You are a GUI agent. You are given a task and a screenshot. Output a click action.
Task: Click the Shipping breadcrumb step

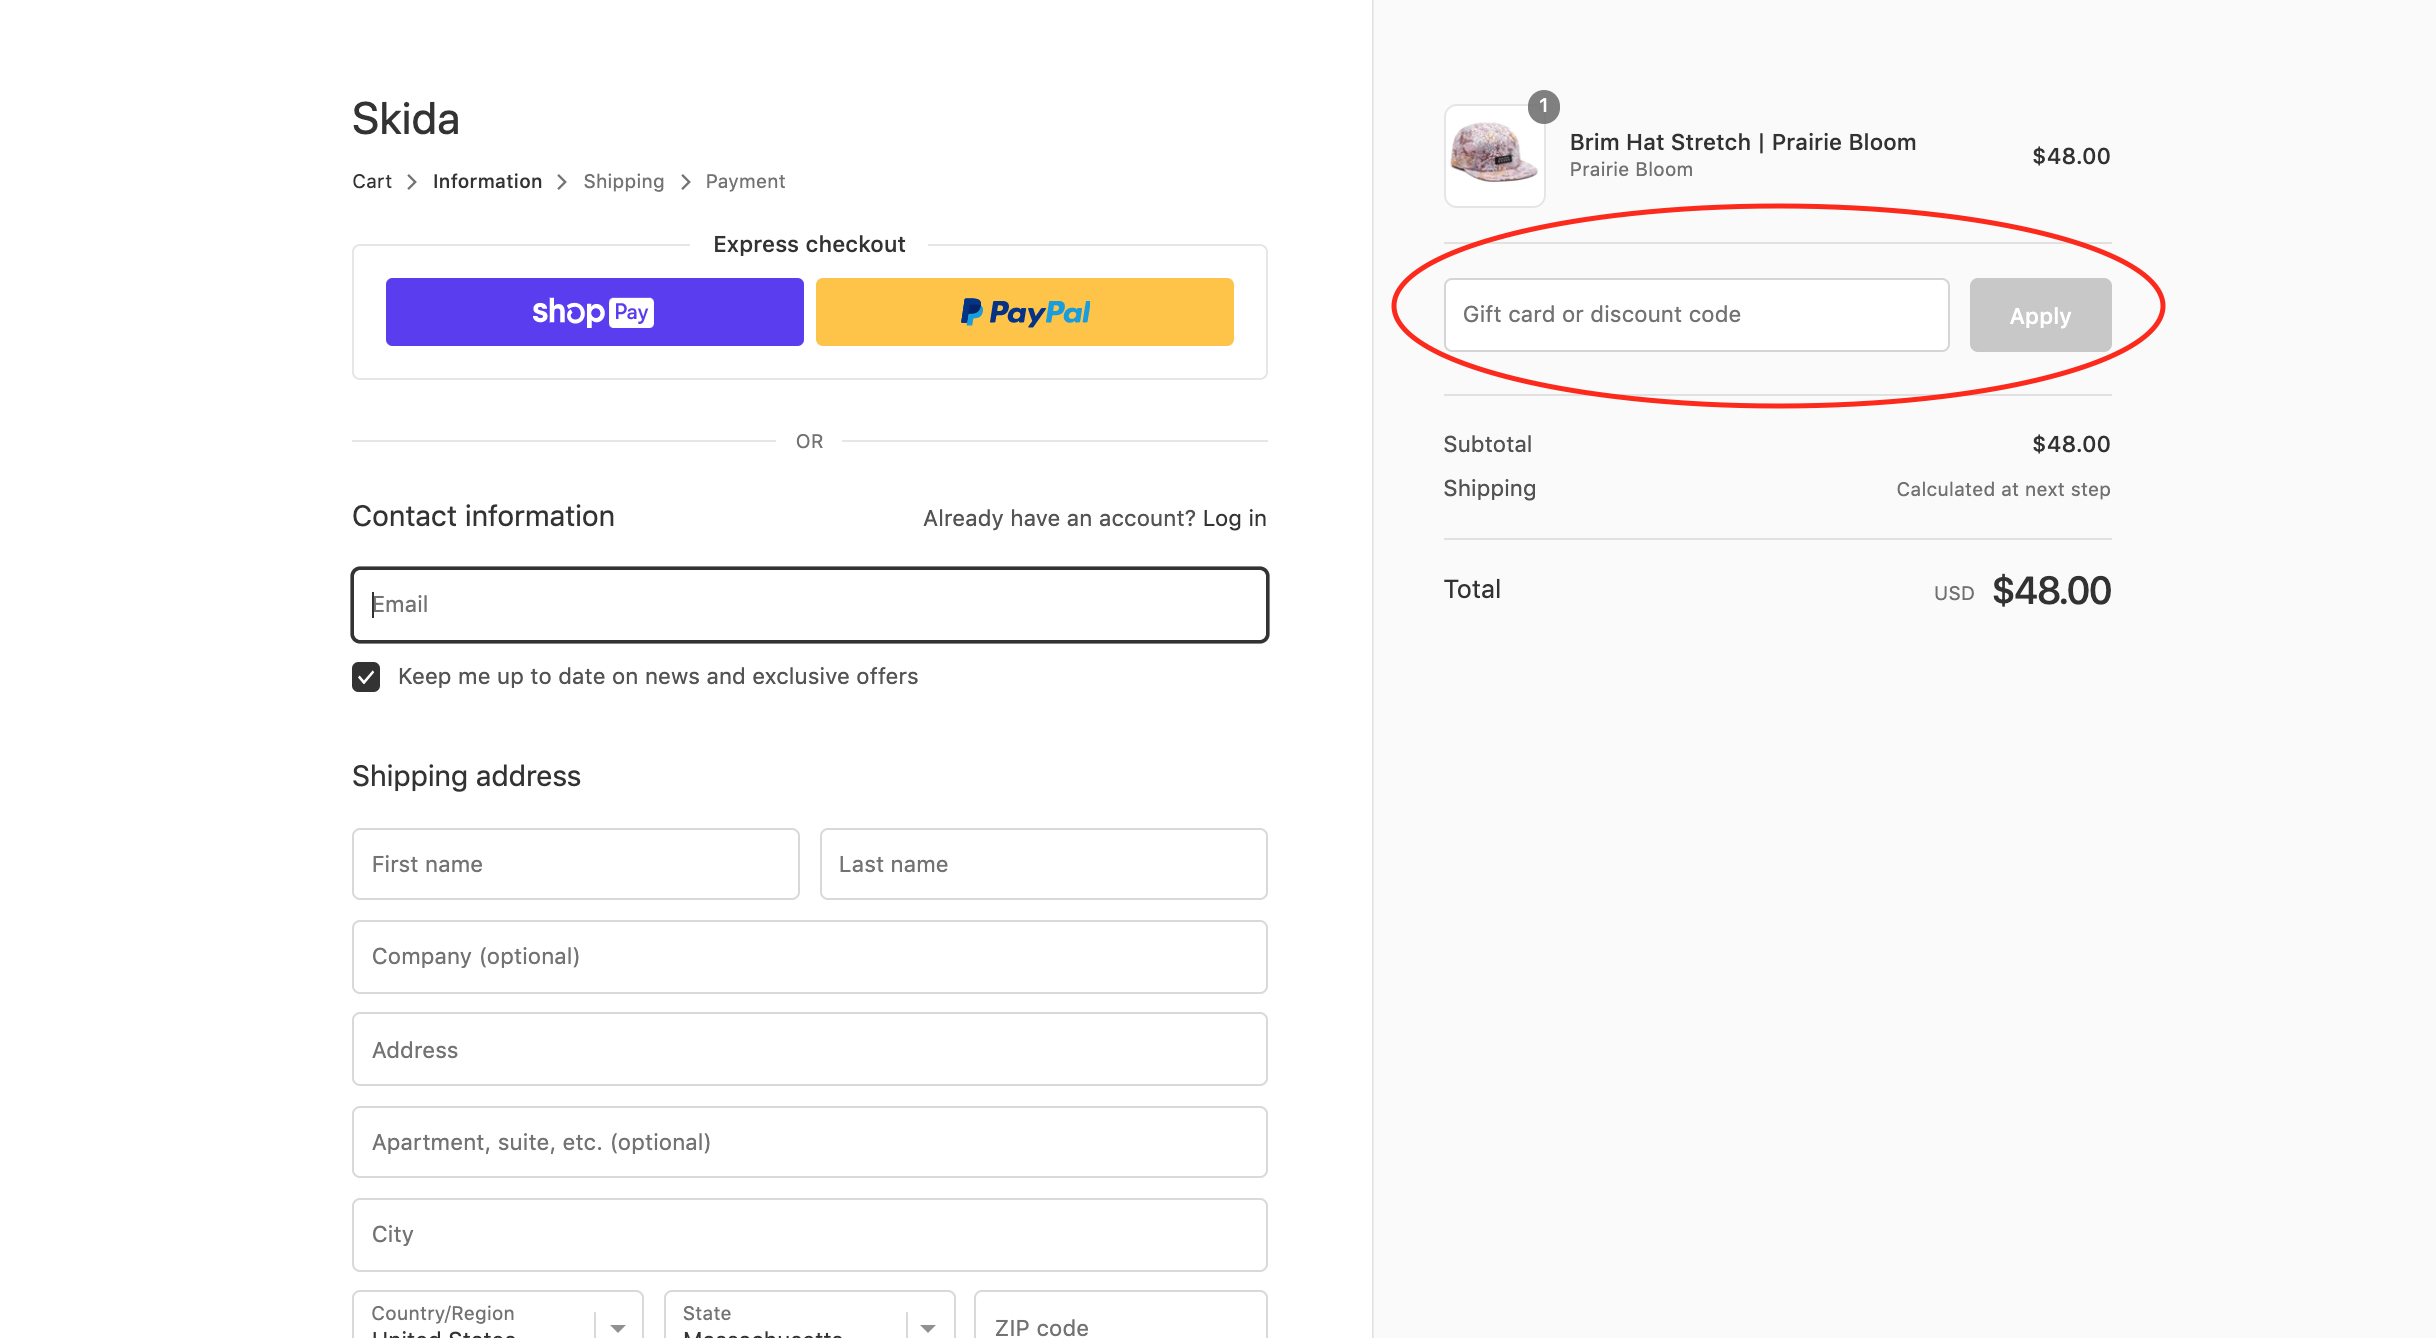623,181
